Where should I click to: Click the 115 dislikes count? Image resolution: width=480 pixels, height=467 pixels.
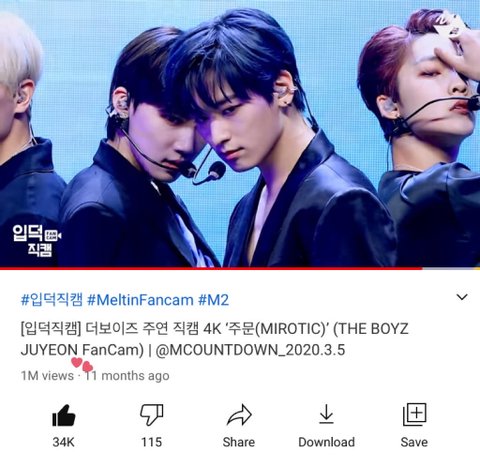point(152,442)
